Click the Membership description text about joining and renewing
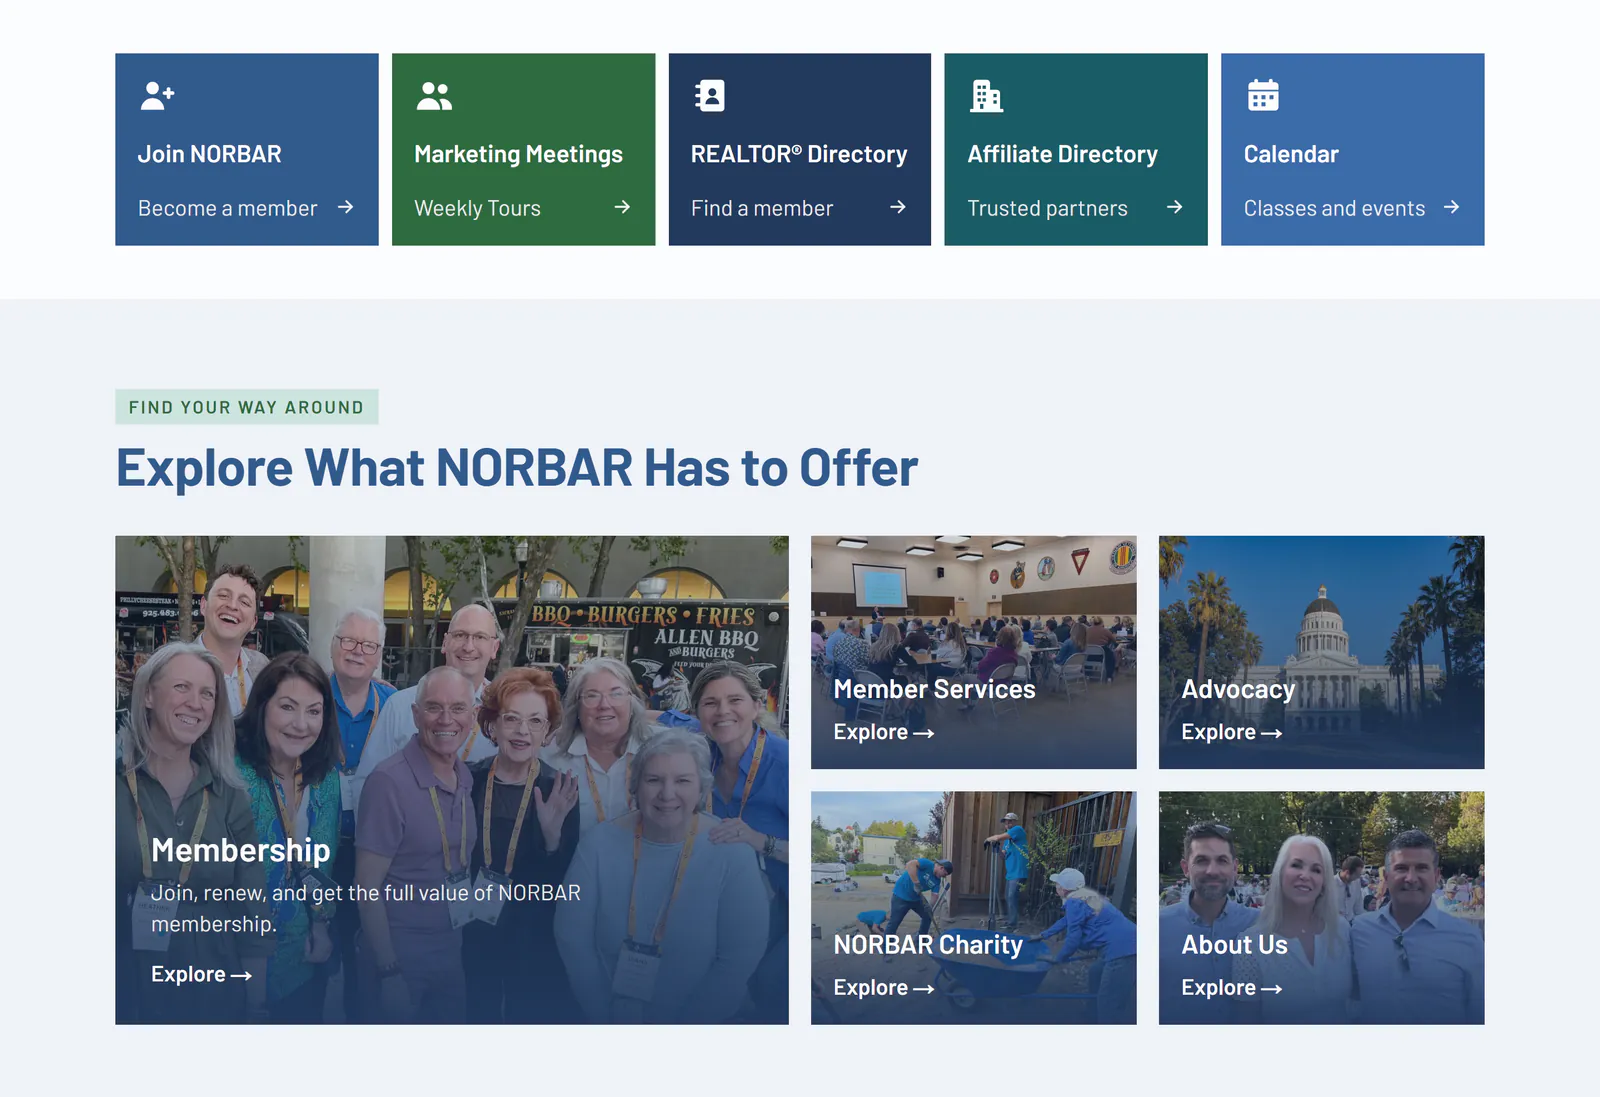 click(366, 908)
